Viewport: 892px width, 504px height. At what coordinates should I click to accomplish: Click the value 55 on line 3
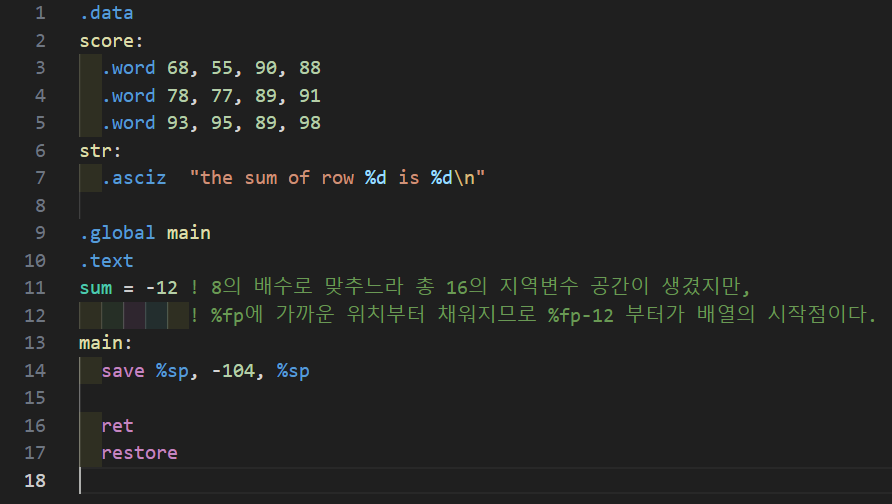222,68
